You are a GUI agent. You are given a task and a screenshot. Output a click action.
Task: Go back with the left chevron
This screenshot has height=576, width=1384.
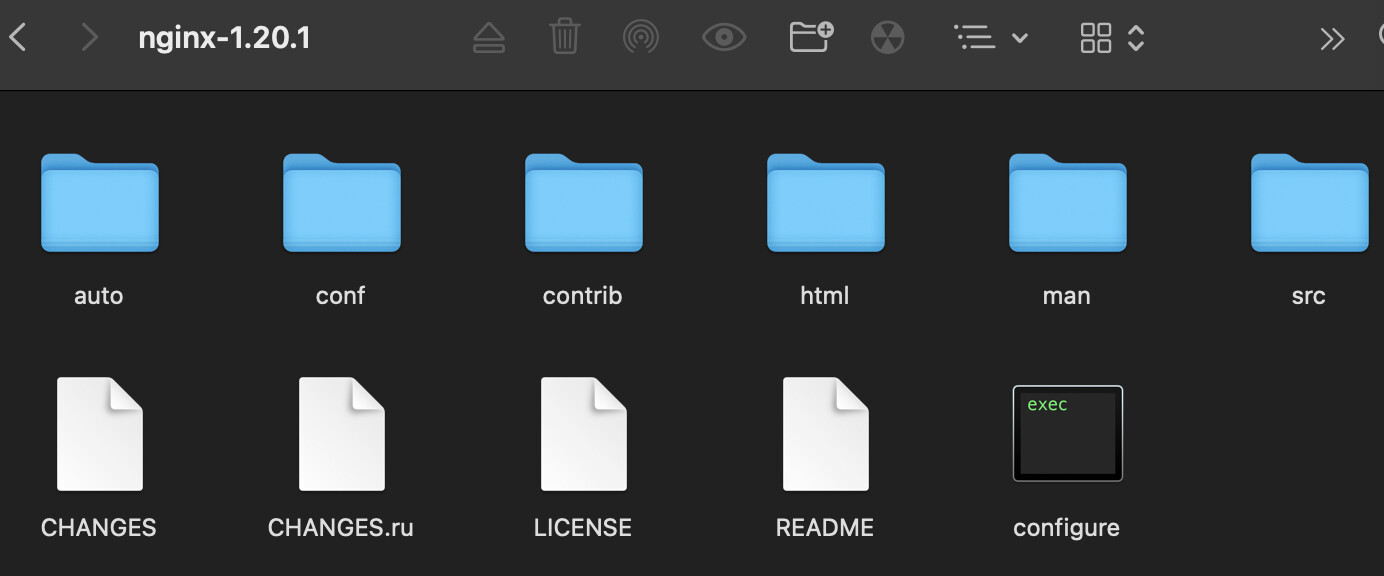point(17,38)
